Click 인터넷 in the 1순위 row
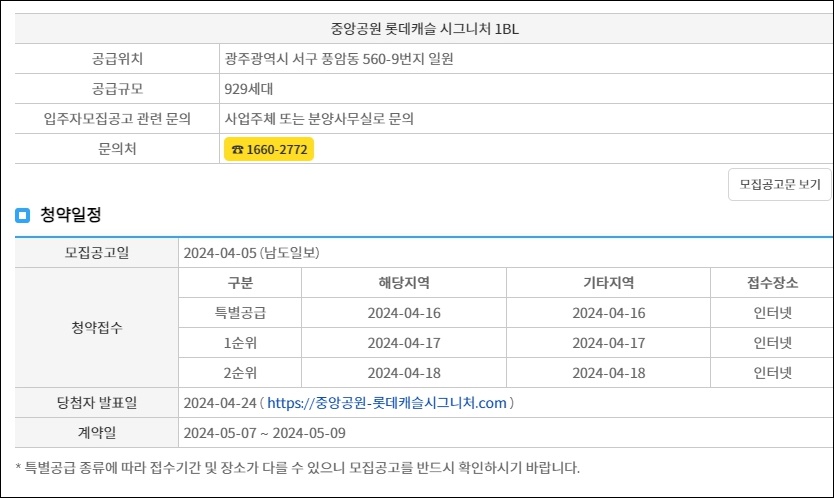Screen dimensions: 834x498 772,343
